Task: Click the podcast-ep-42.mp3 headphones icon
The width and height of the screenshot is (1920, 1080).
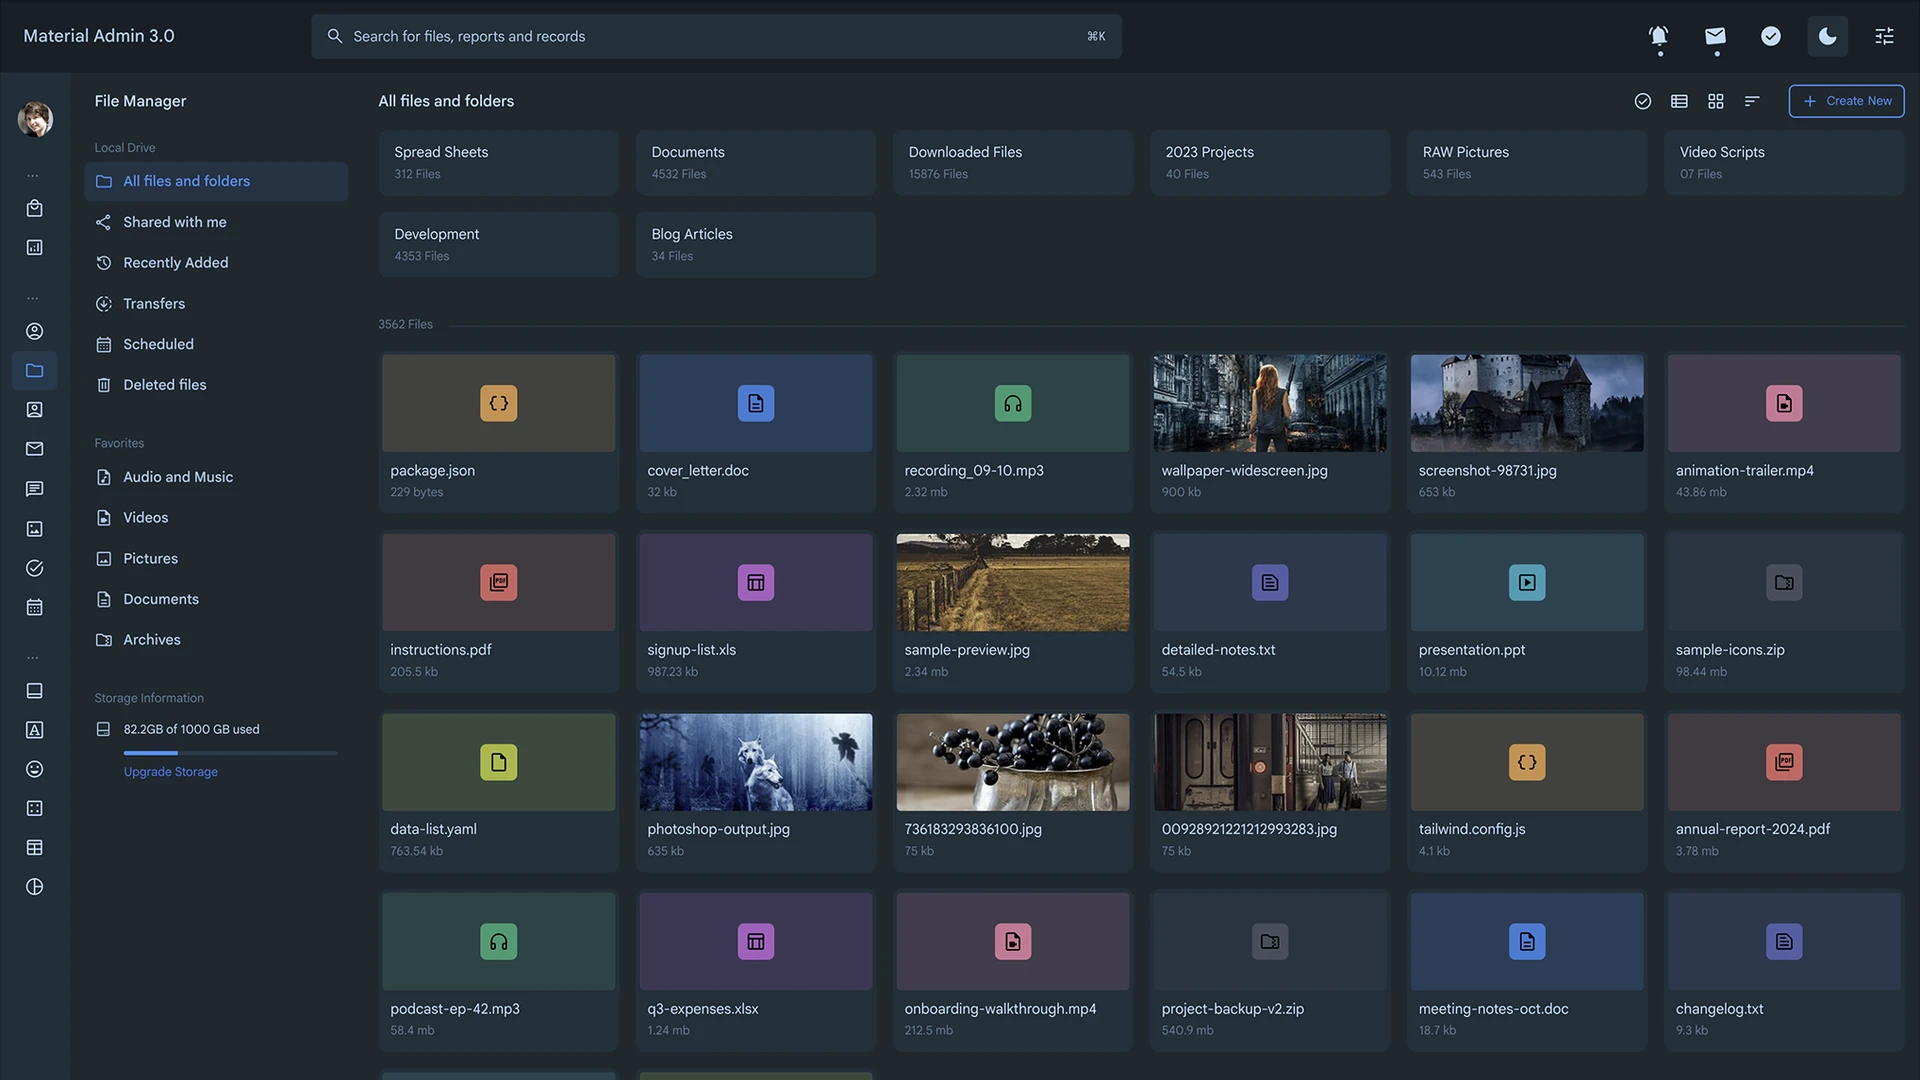Action: [498, 941]
